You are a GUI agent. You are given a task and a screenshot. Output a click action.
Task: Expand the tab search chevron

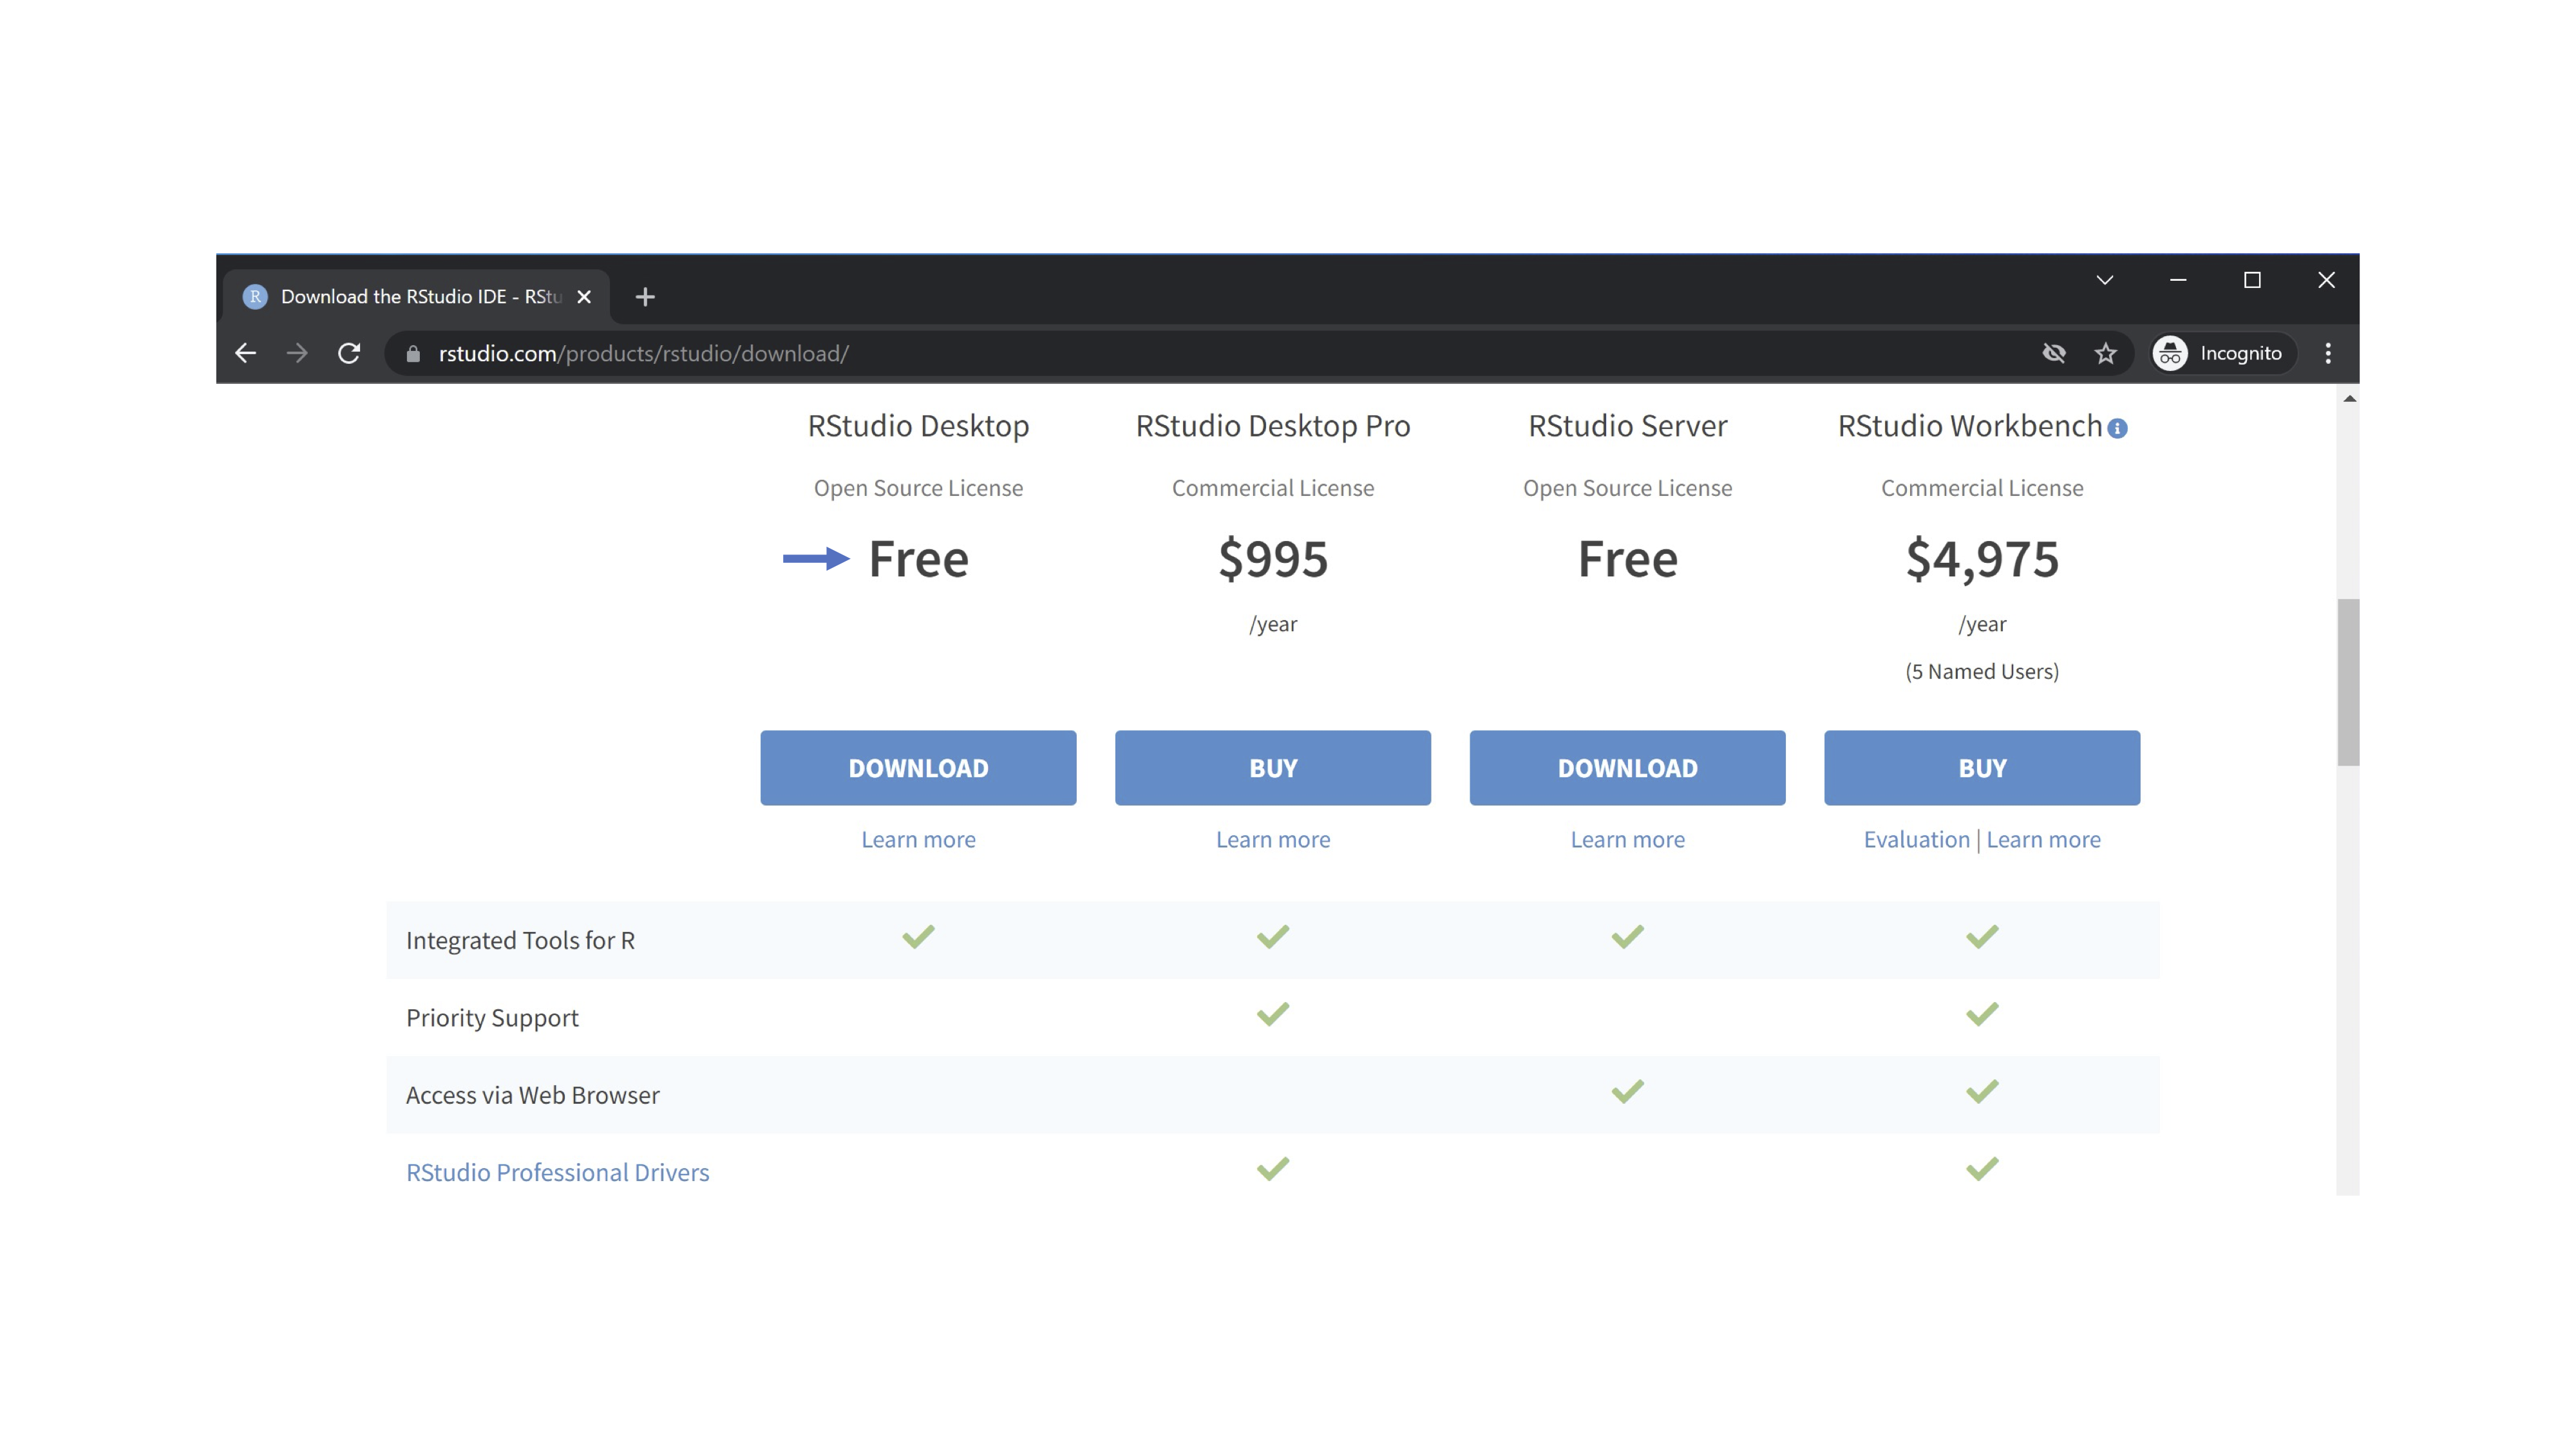[2104, 280]
